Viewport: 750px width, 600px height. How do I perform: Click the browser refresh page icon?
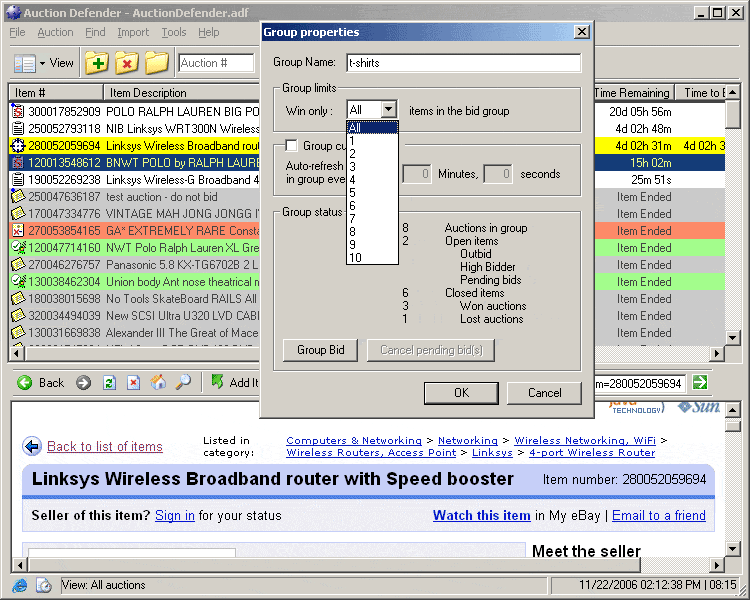click(x=110, y=383)
